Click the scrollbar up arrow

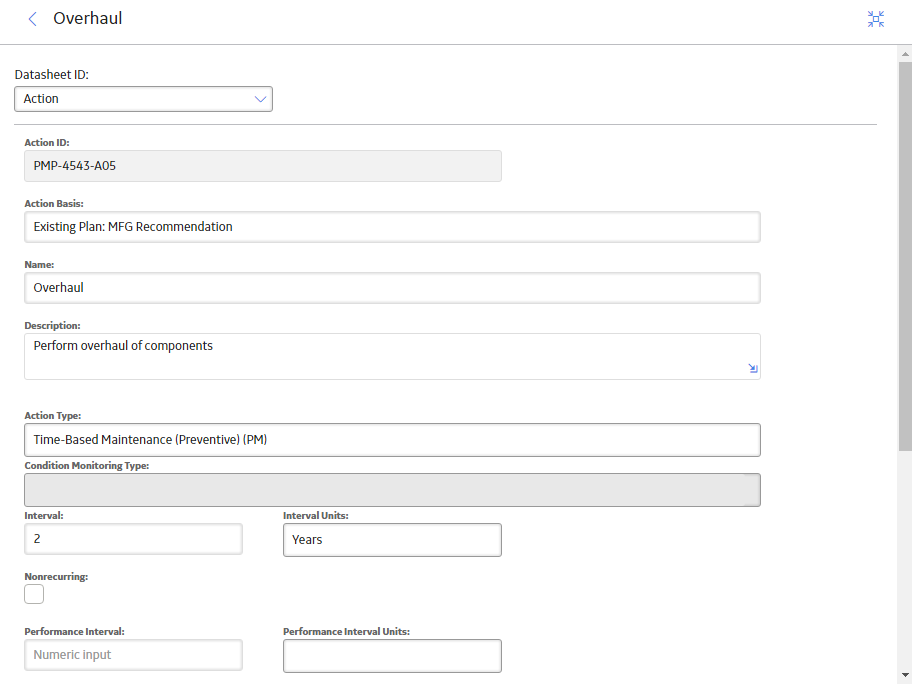(x=905, y=54)
